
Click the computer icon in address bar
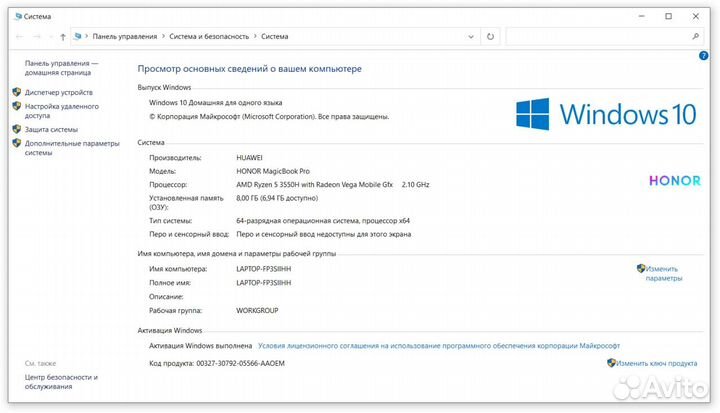pyautogui.click(x=78, y=36)
